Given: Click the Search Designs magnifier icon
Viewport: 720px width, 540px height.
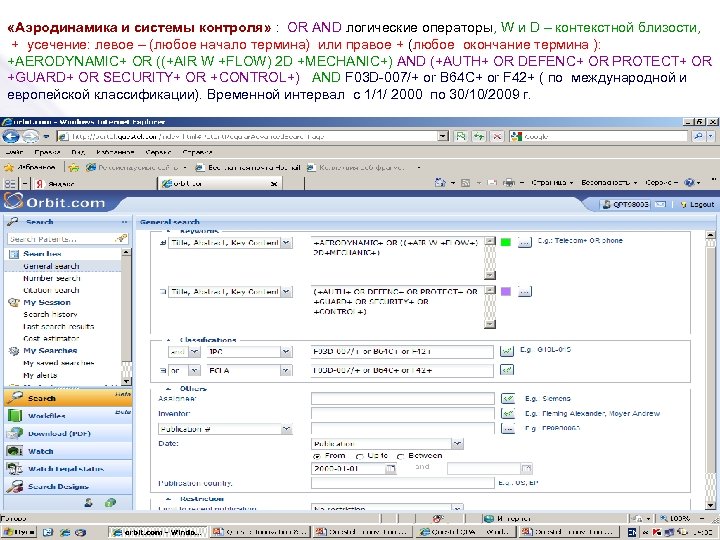Looking at the screenshot, I should pyautogui.click(x=15, y=486).
